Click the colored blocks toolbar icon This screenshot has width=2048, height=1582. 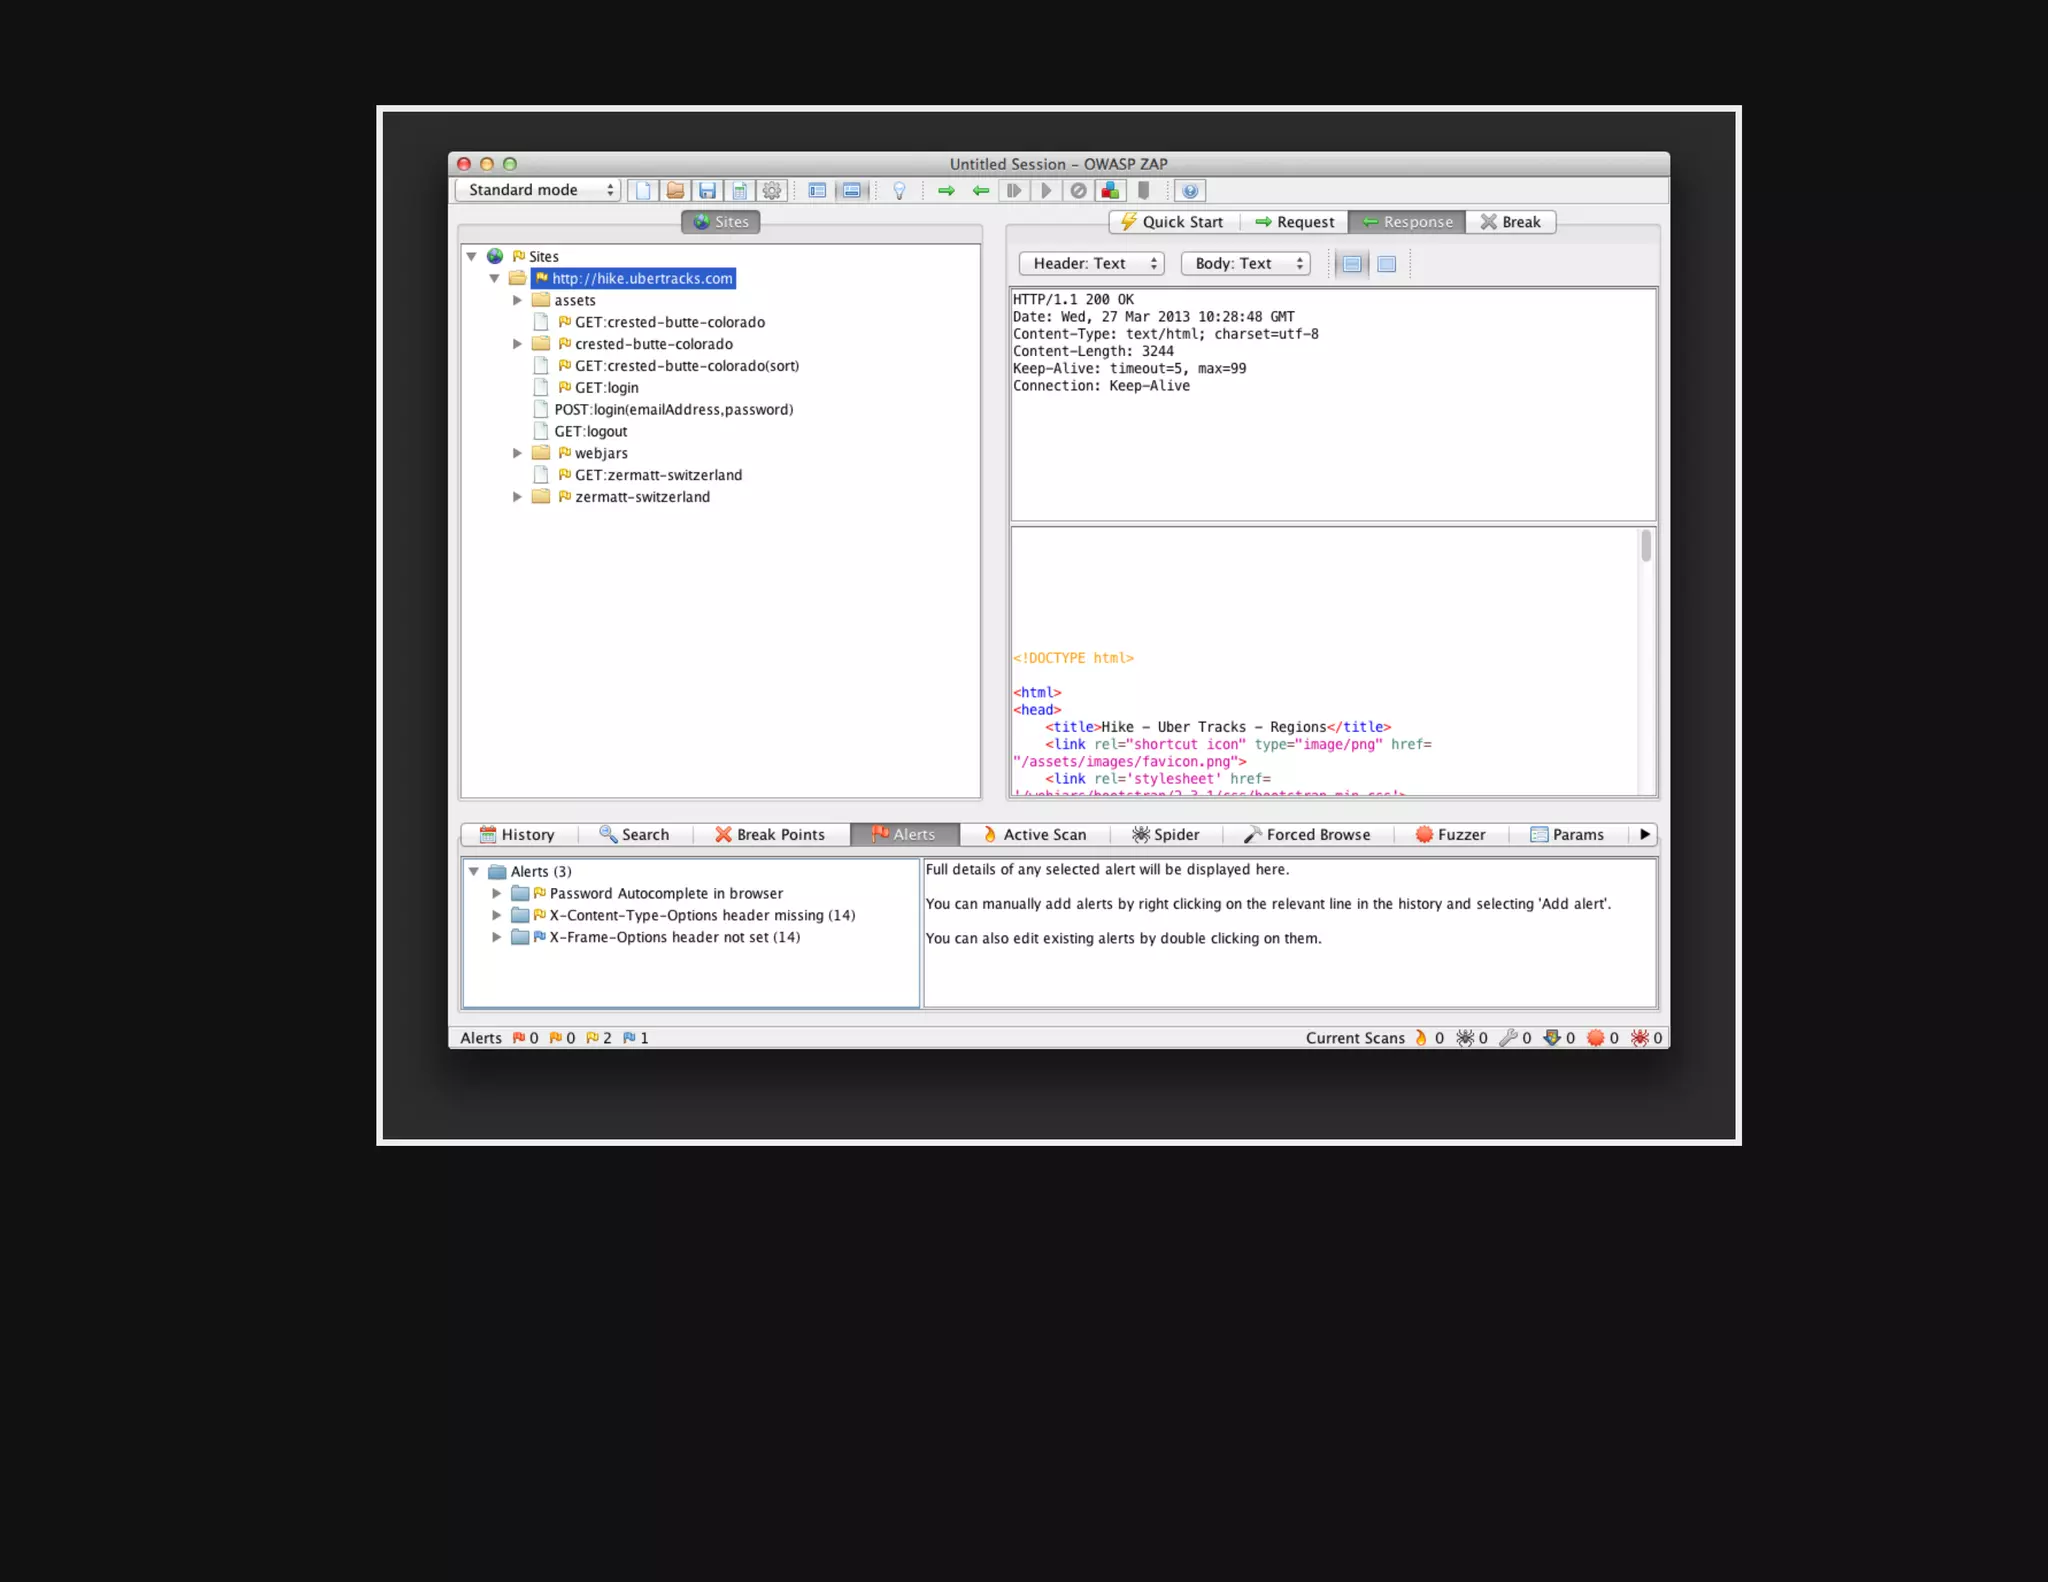[1110, 190]
